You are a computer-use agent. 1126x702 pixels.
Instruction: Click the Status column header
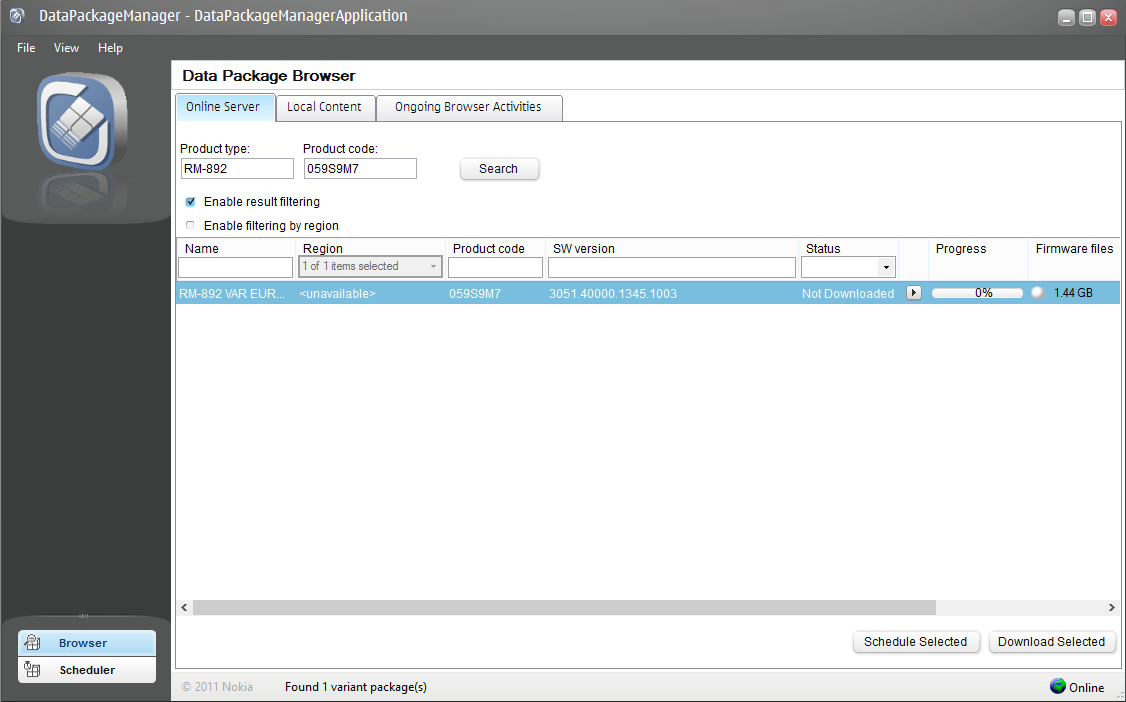coord(823,248)
